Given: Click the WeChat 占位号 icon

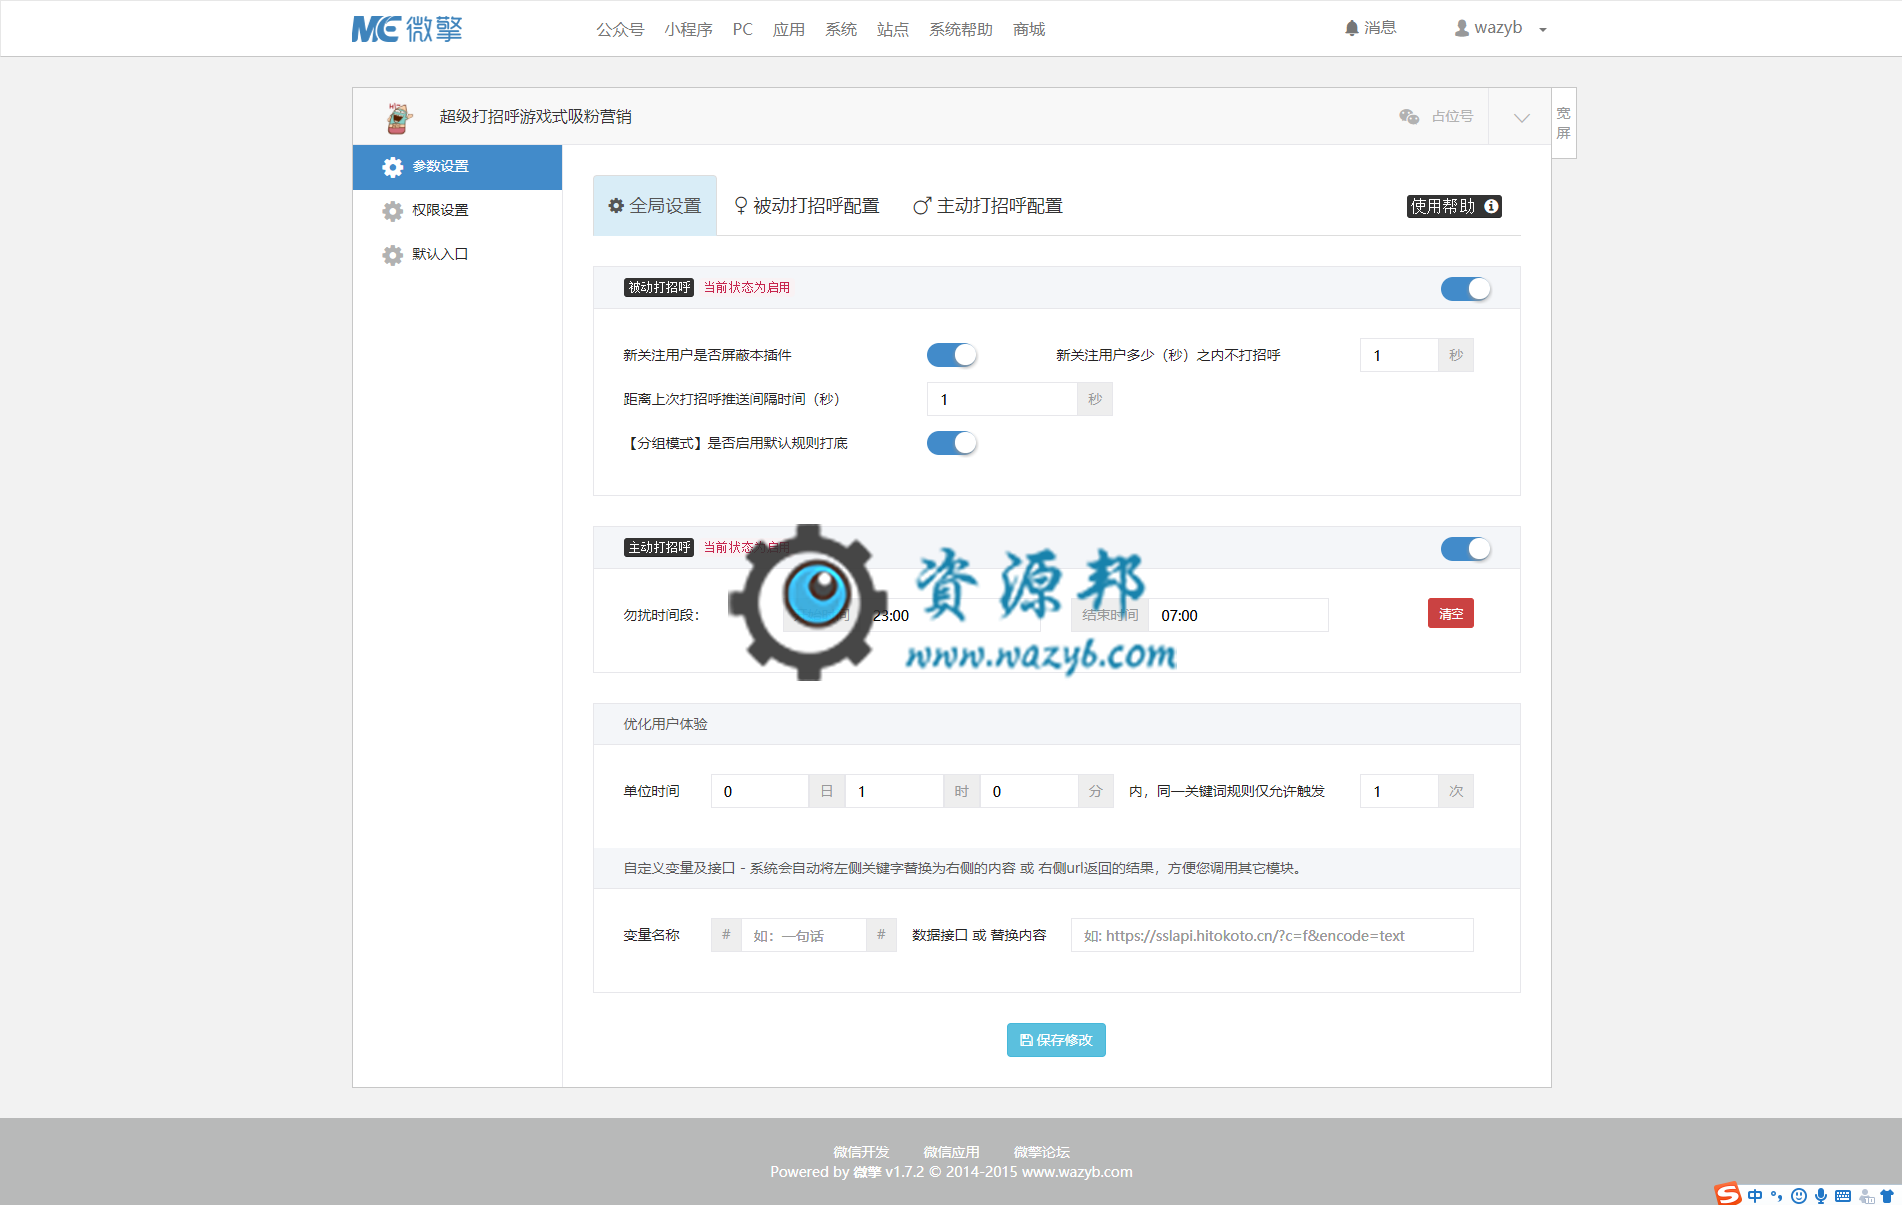Looking at the screenshot, I should pyautogui.click(x=1409, y=117).
